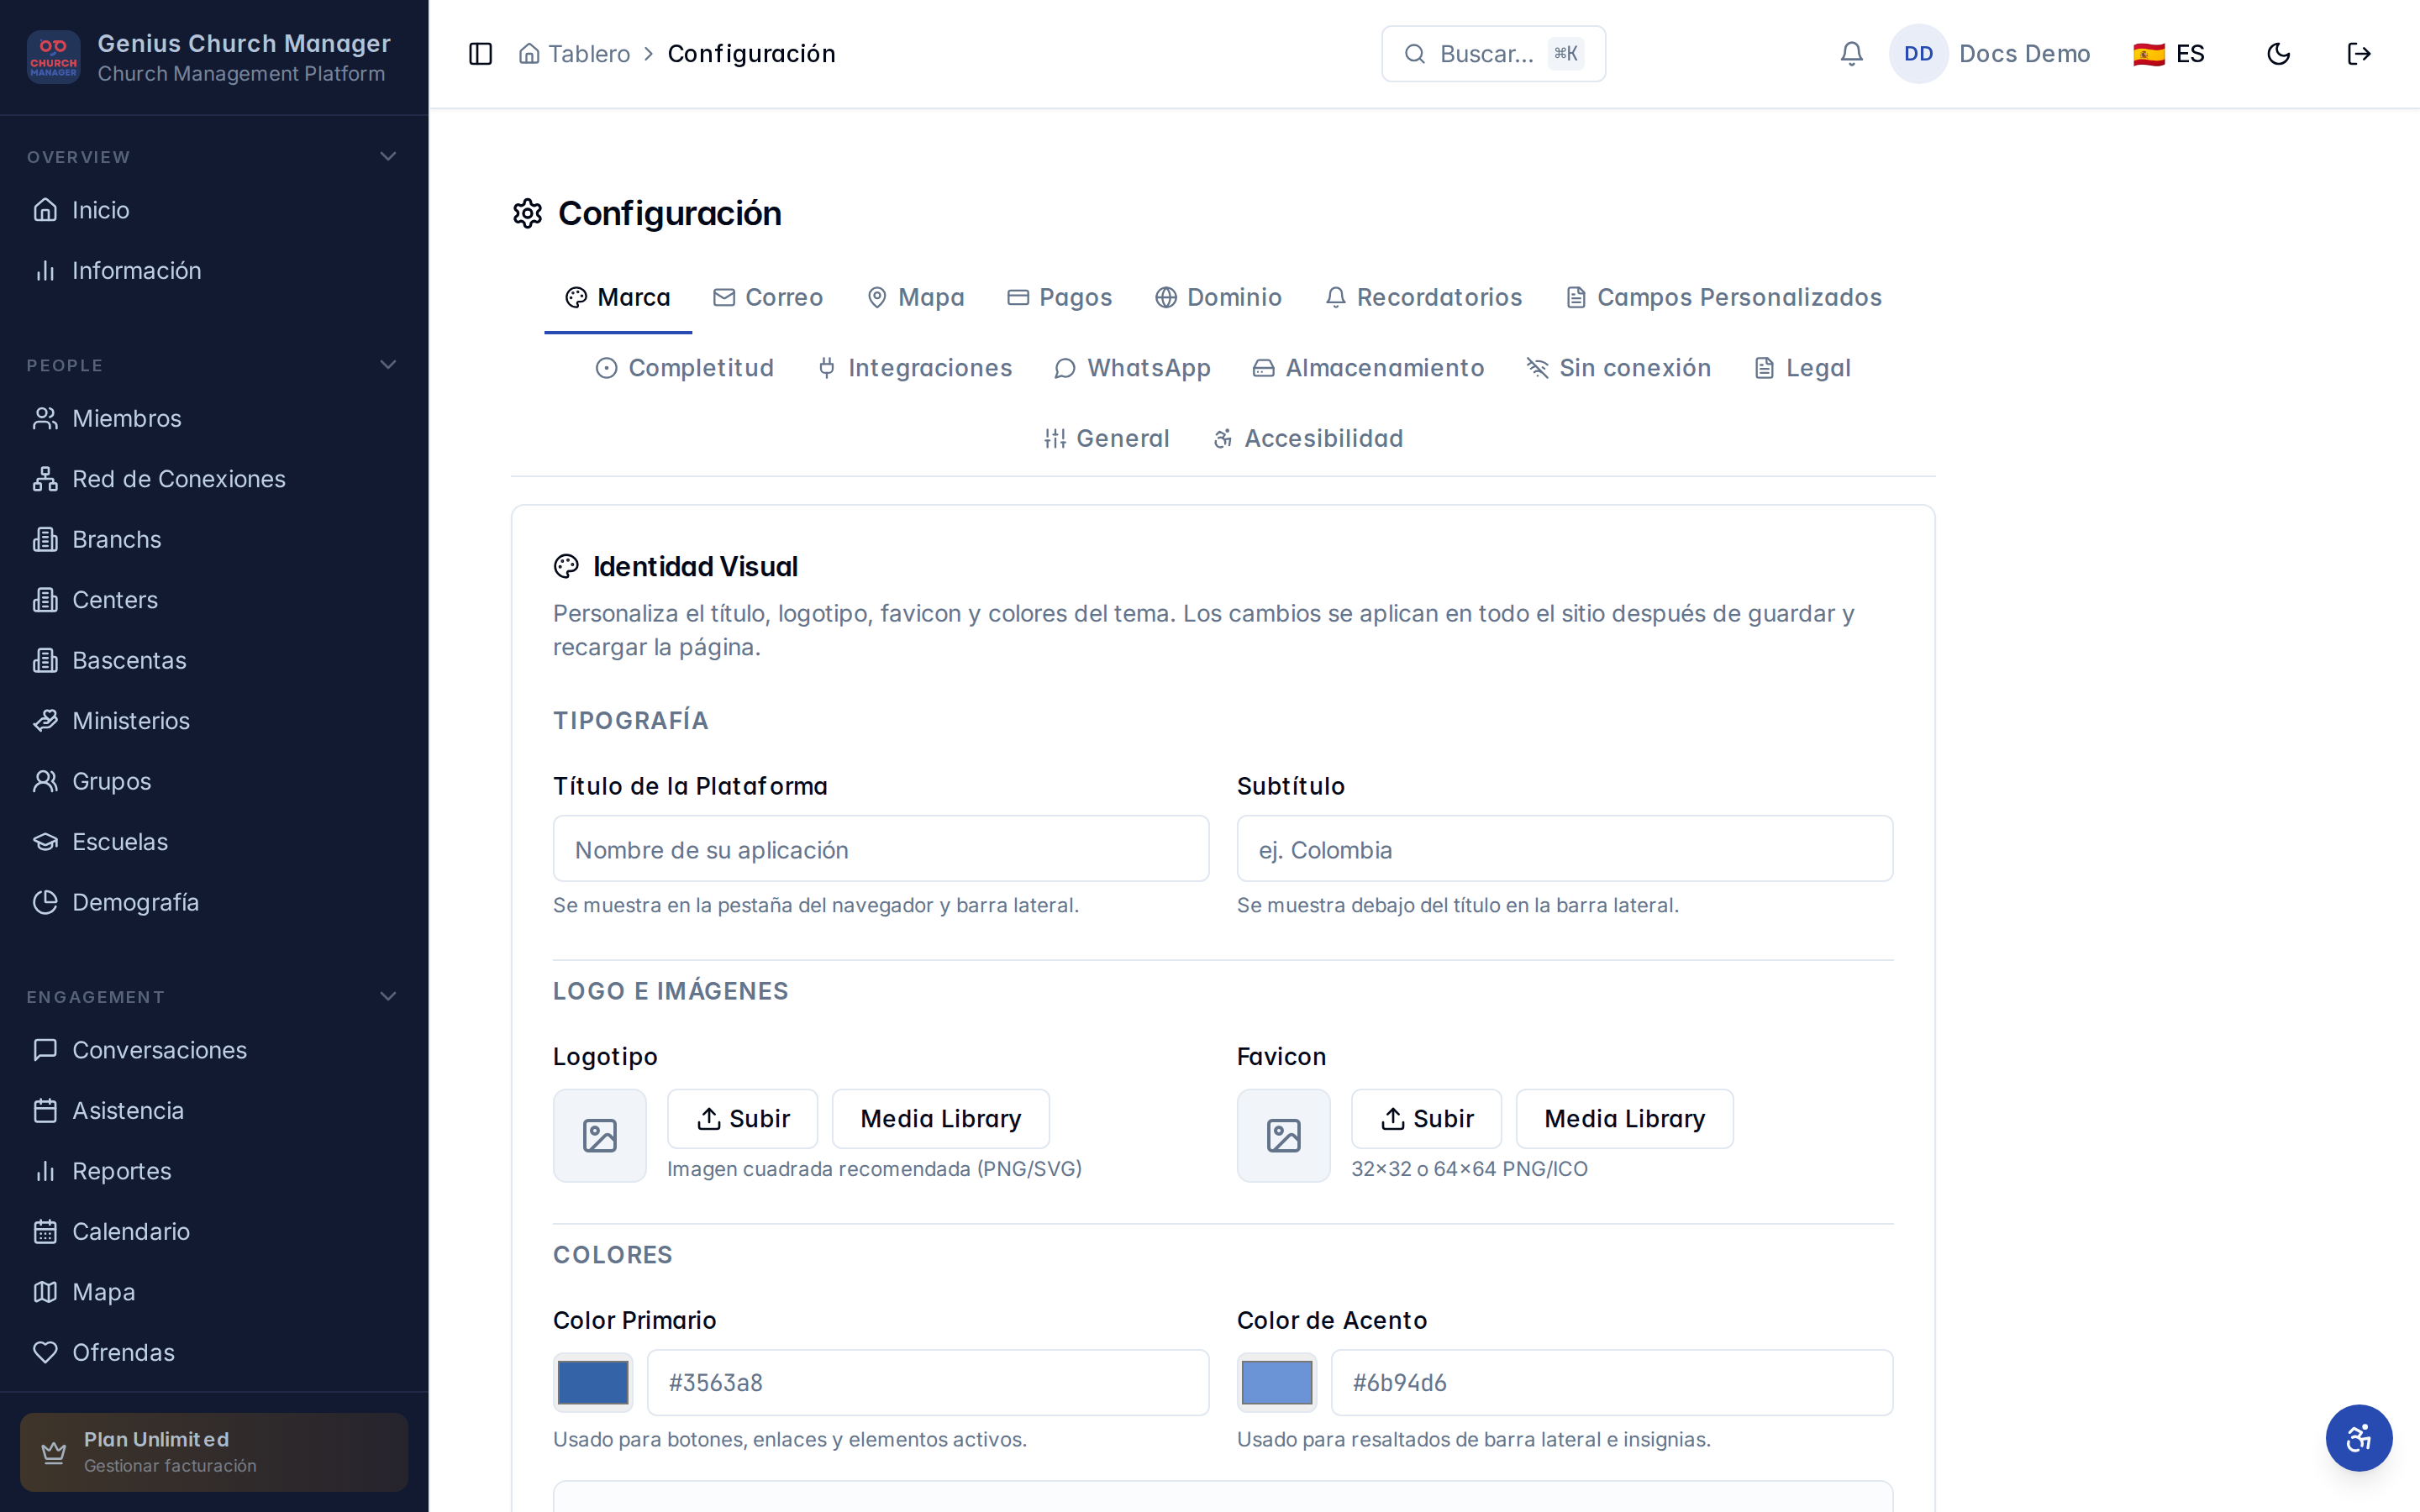Screen dimensions: 2420x1512
Task: Collapse the OVERVIEW section chevron
Action: (x=388, y=156)
